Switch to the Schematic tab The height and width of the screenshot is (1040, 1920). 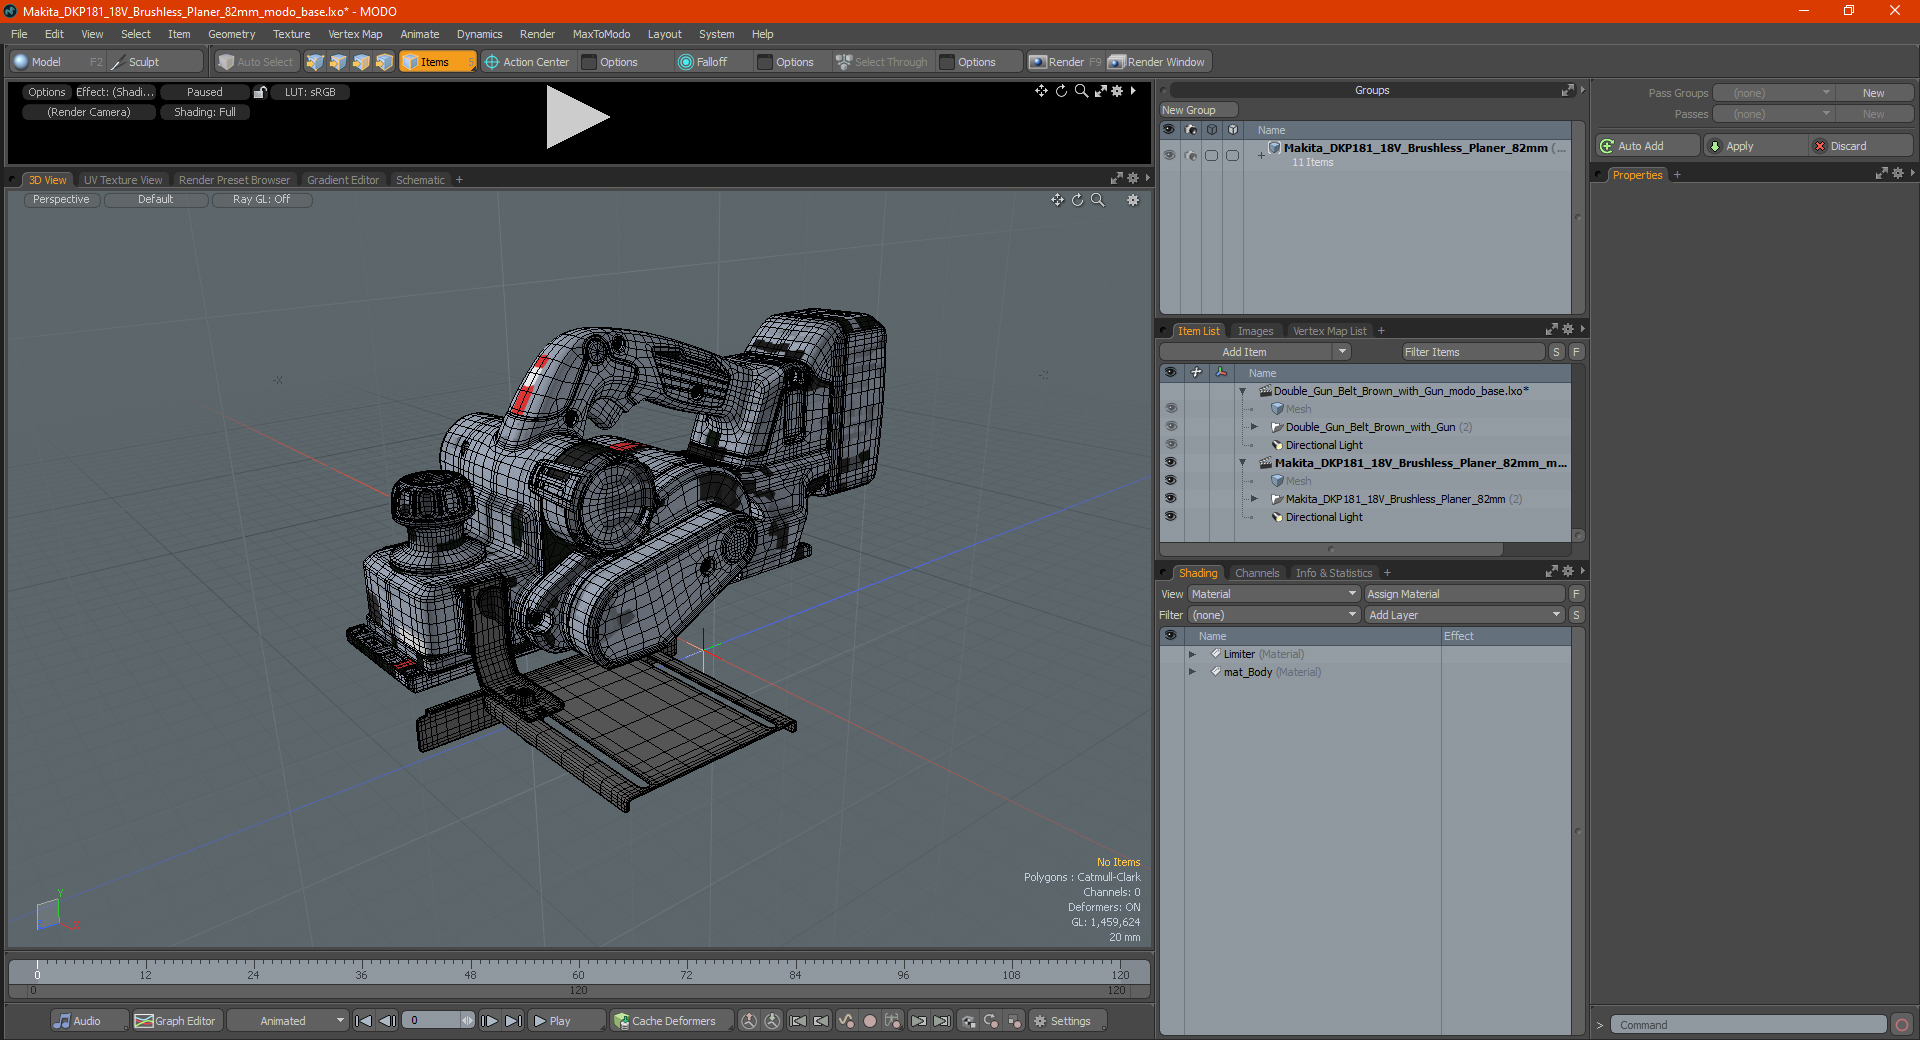pos(420,180)
